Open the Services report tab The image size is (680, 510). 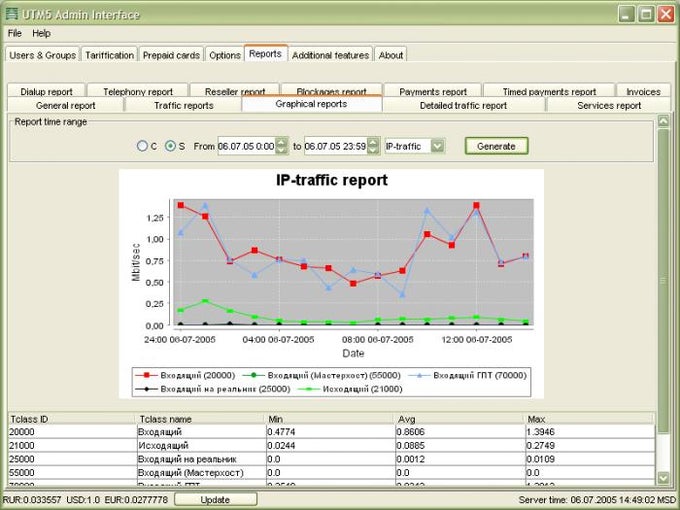pos(609,105)
